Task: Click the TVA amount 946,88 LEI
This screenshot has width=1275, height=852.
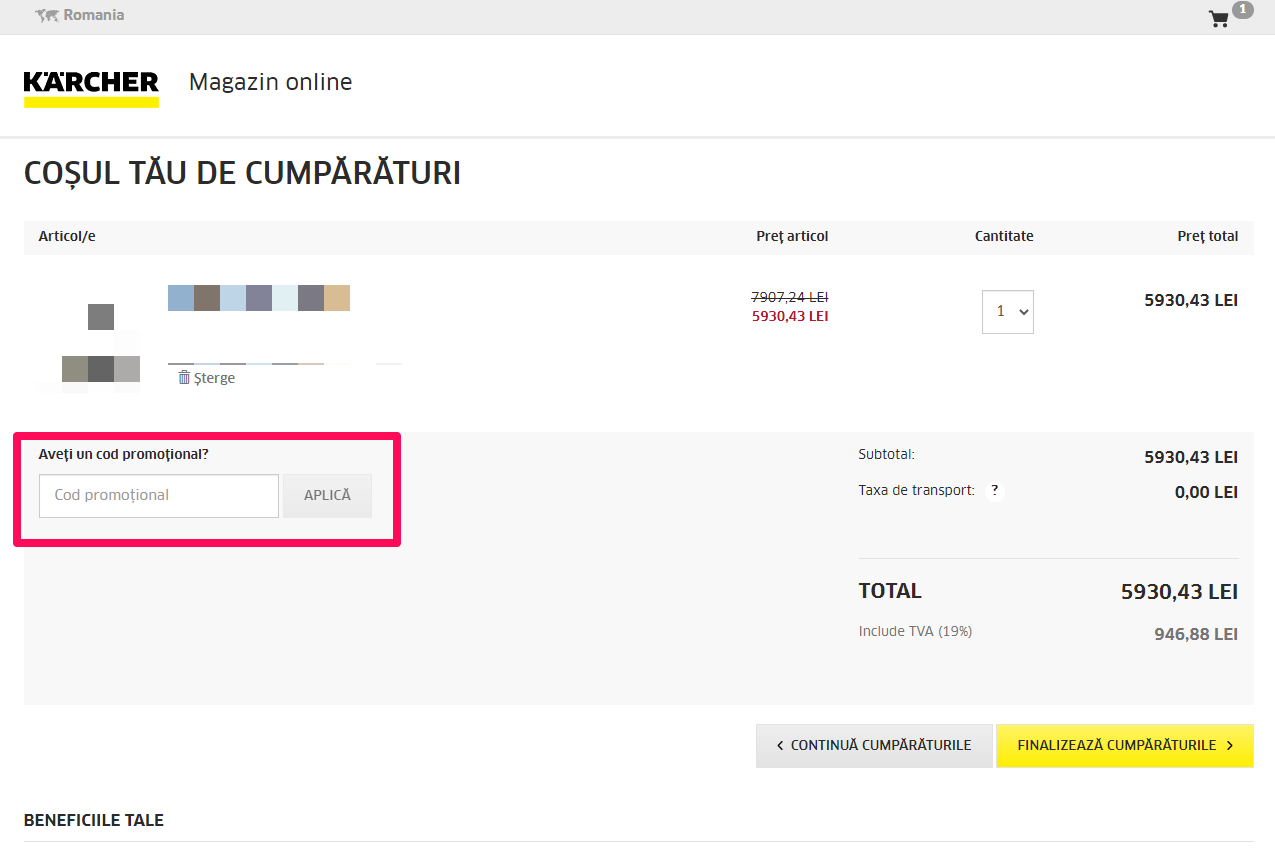Action: (1196, 635)
